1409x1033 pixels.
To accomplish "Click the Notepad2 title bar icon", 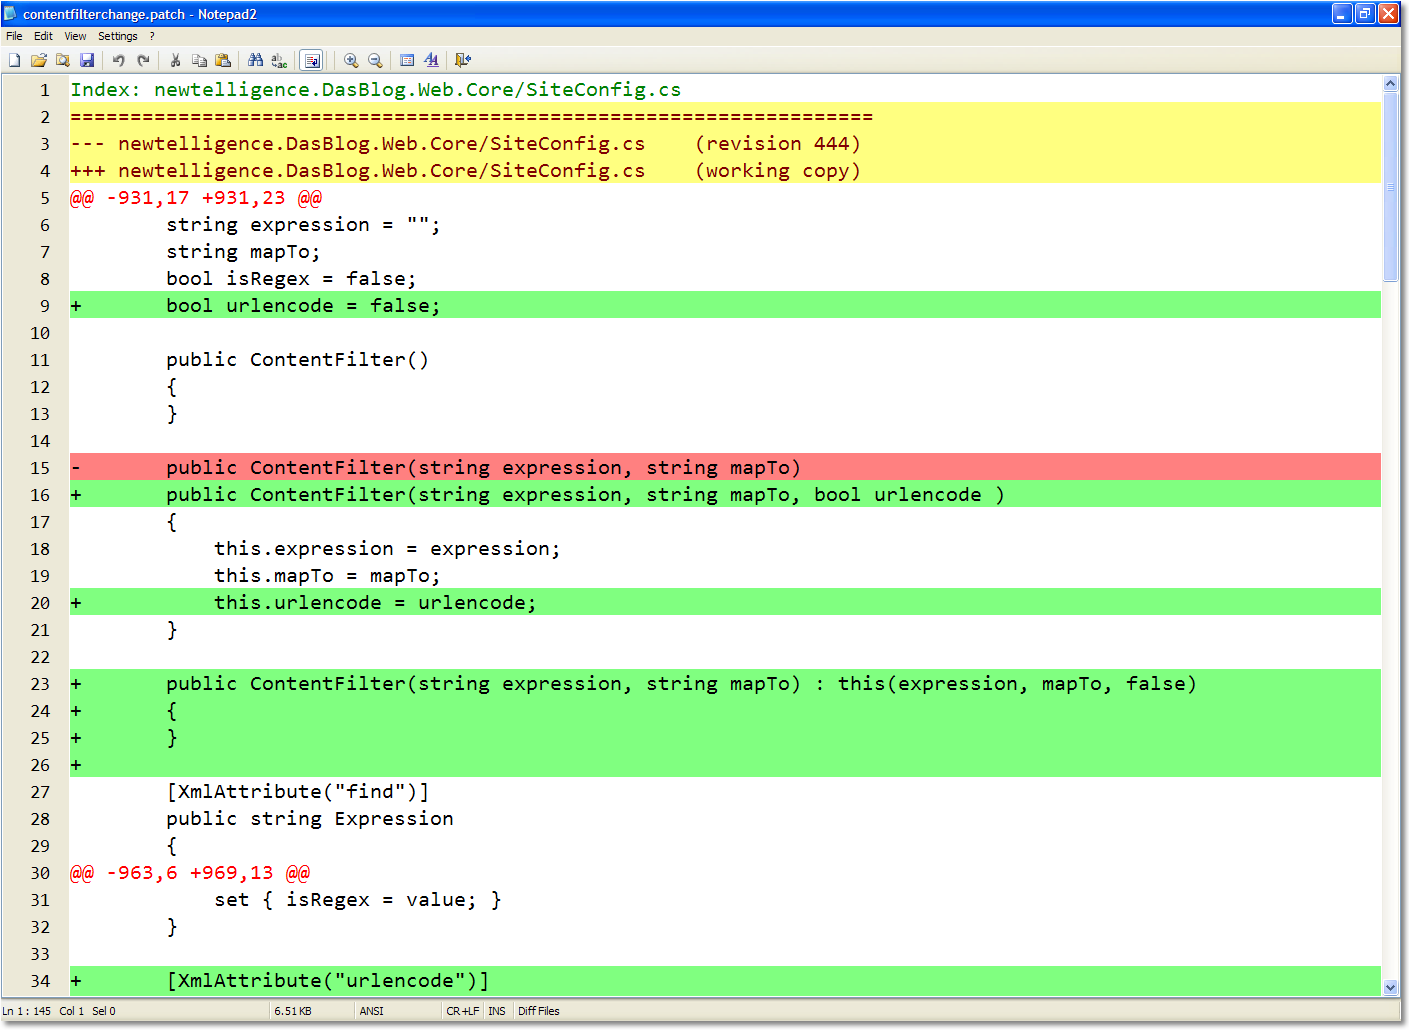I will [x=11, y=14].
